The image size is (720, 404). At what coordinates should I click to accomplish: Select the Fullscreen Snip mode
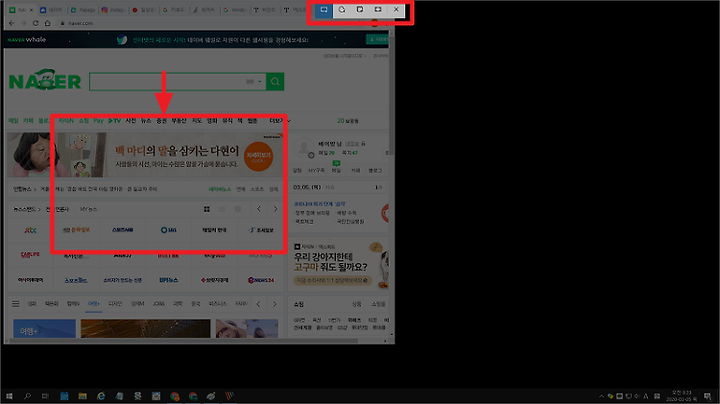(377, 10)
